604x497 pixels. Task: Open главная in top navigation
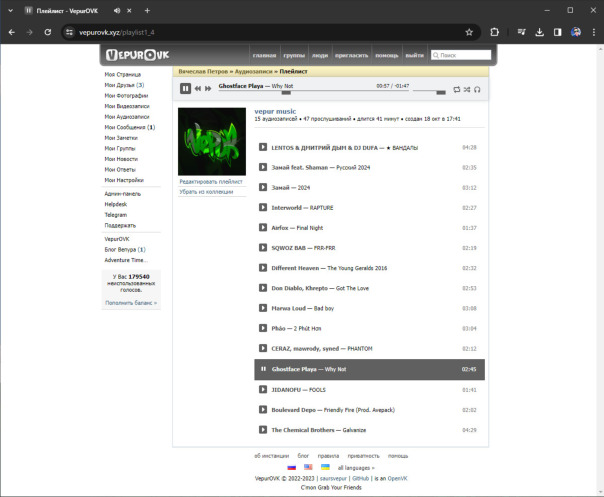coord(264,55)
